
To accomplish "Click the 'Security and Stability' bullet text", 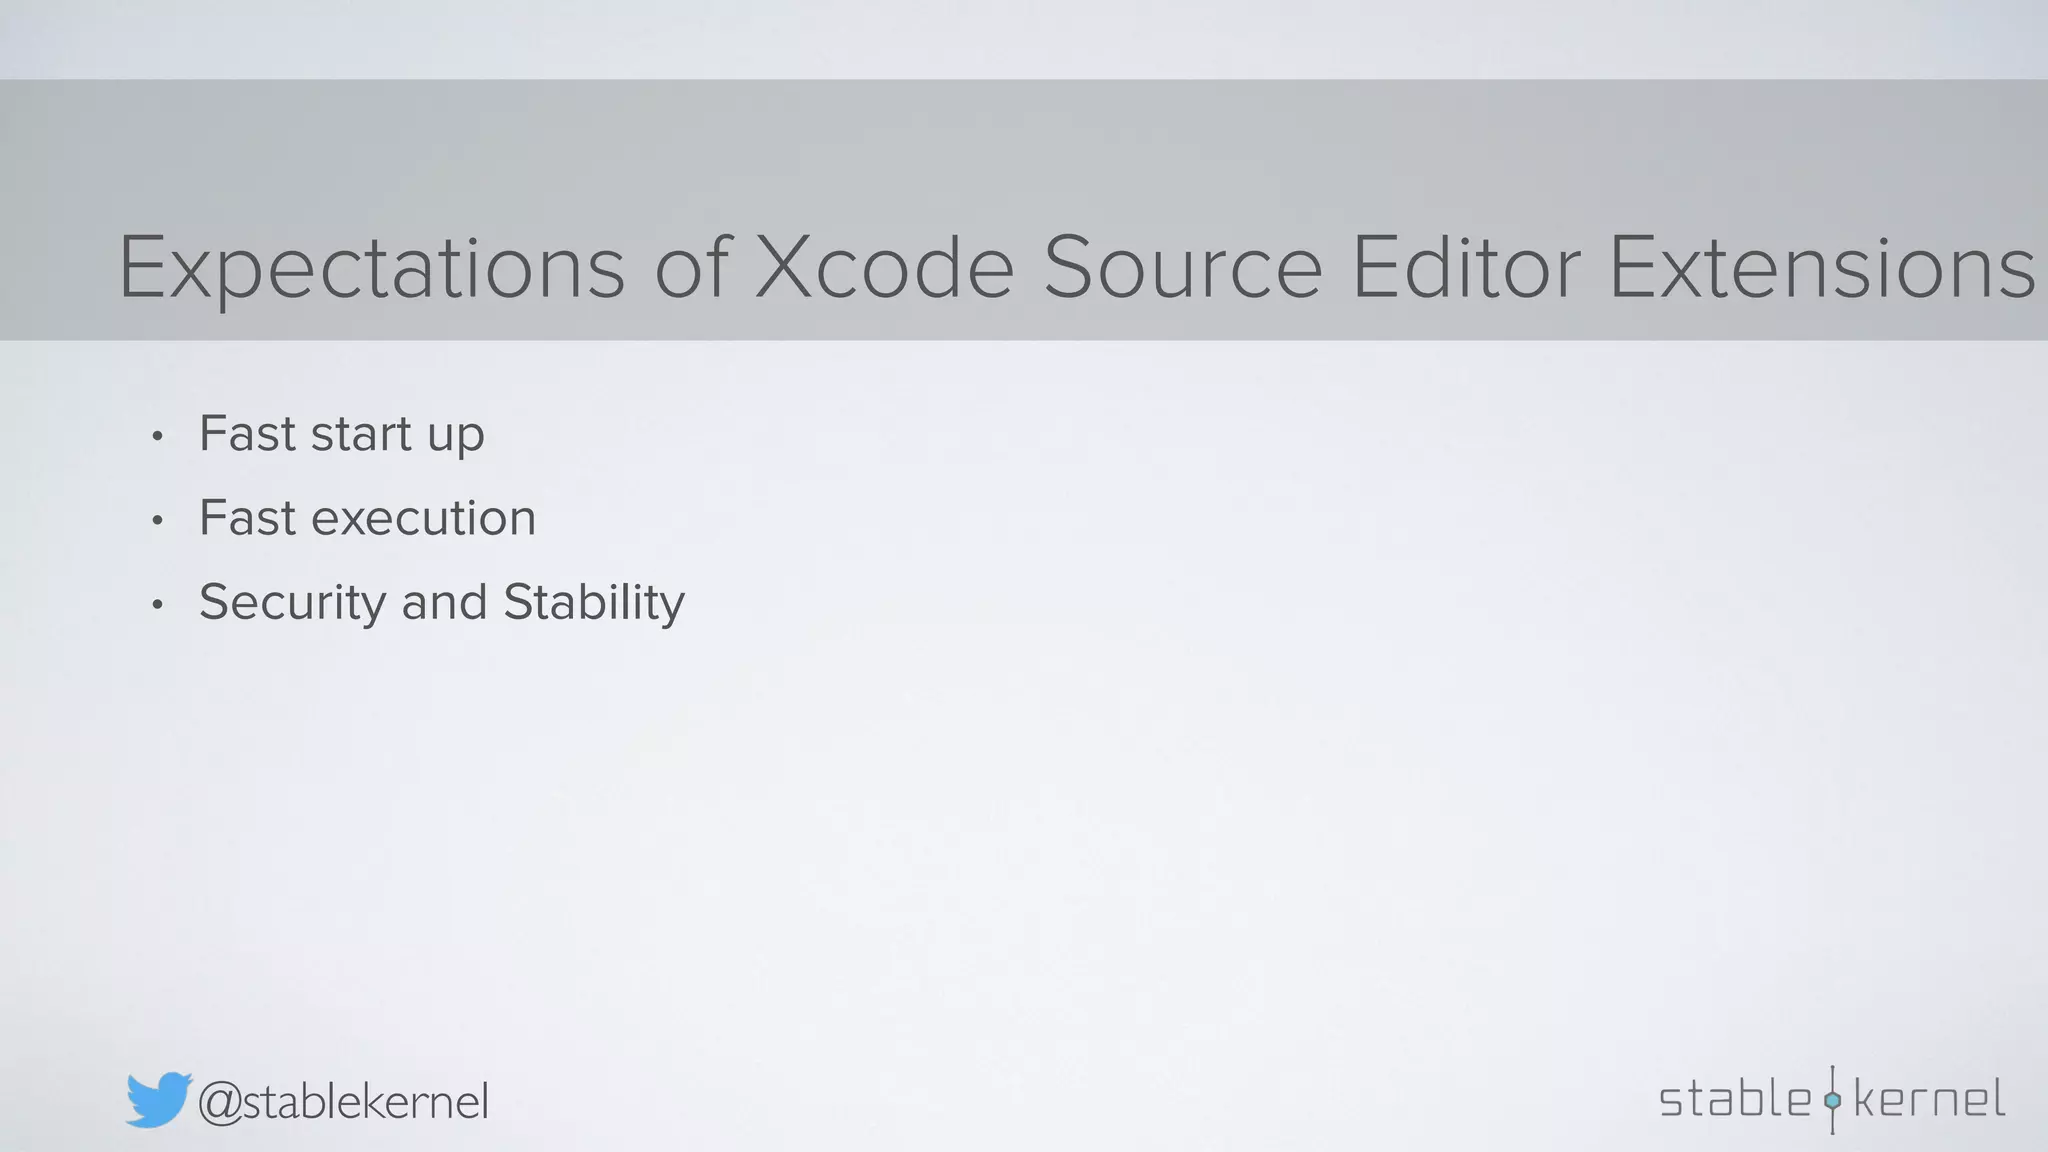I will 442,603.
